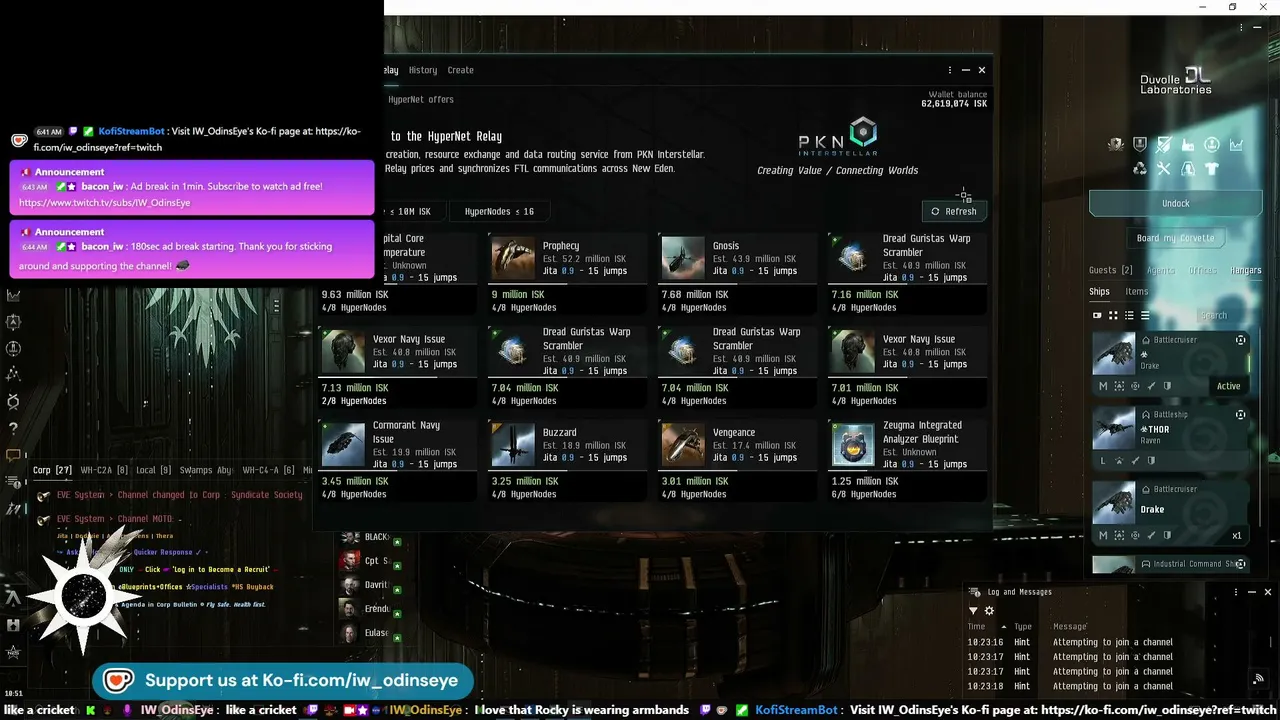Refresh the HyperNet offers list
Viewport: 1280px width, 720px height.
(x=953, y=211)
